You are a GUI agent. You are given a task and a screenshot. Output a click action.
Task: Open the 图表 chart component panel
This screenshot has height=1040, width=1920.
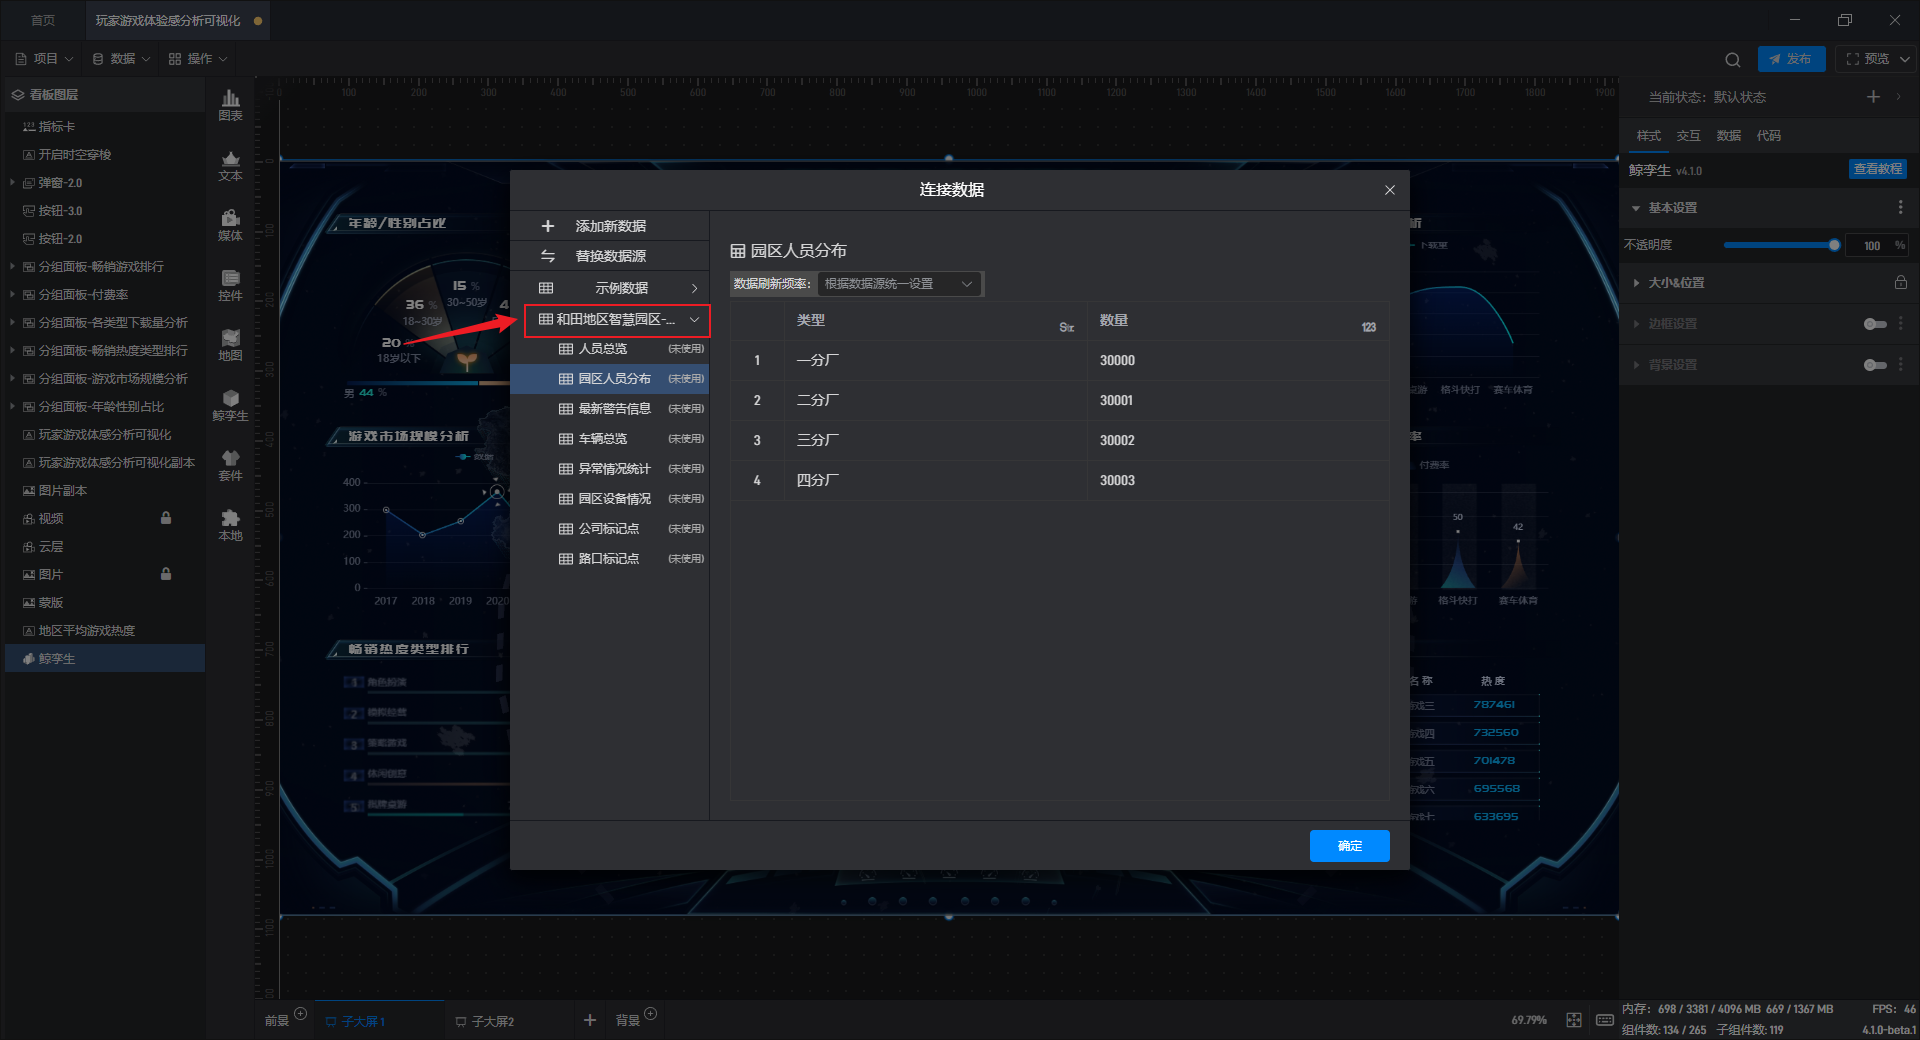230,105
